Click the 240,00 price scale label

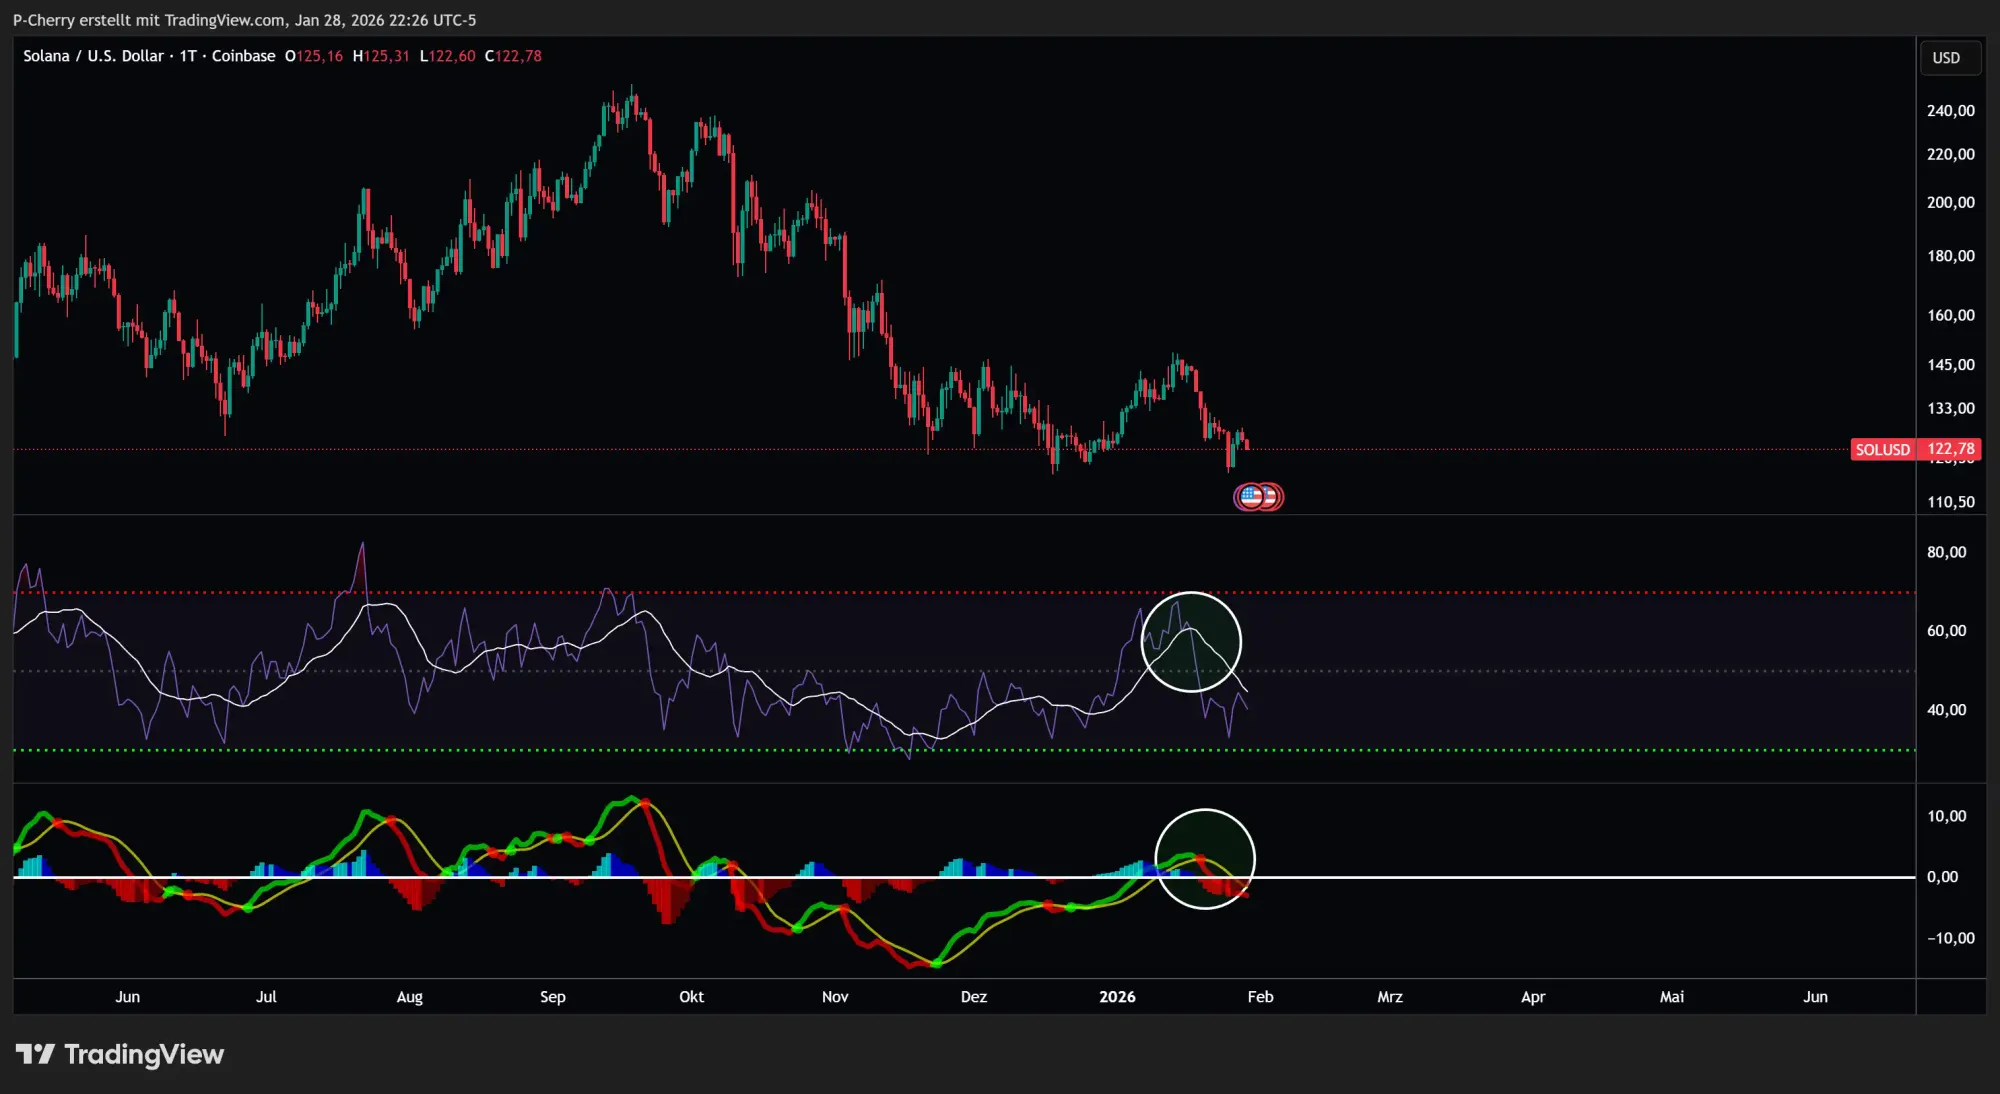(1950, 111)
